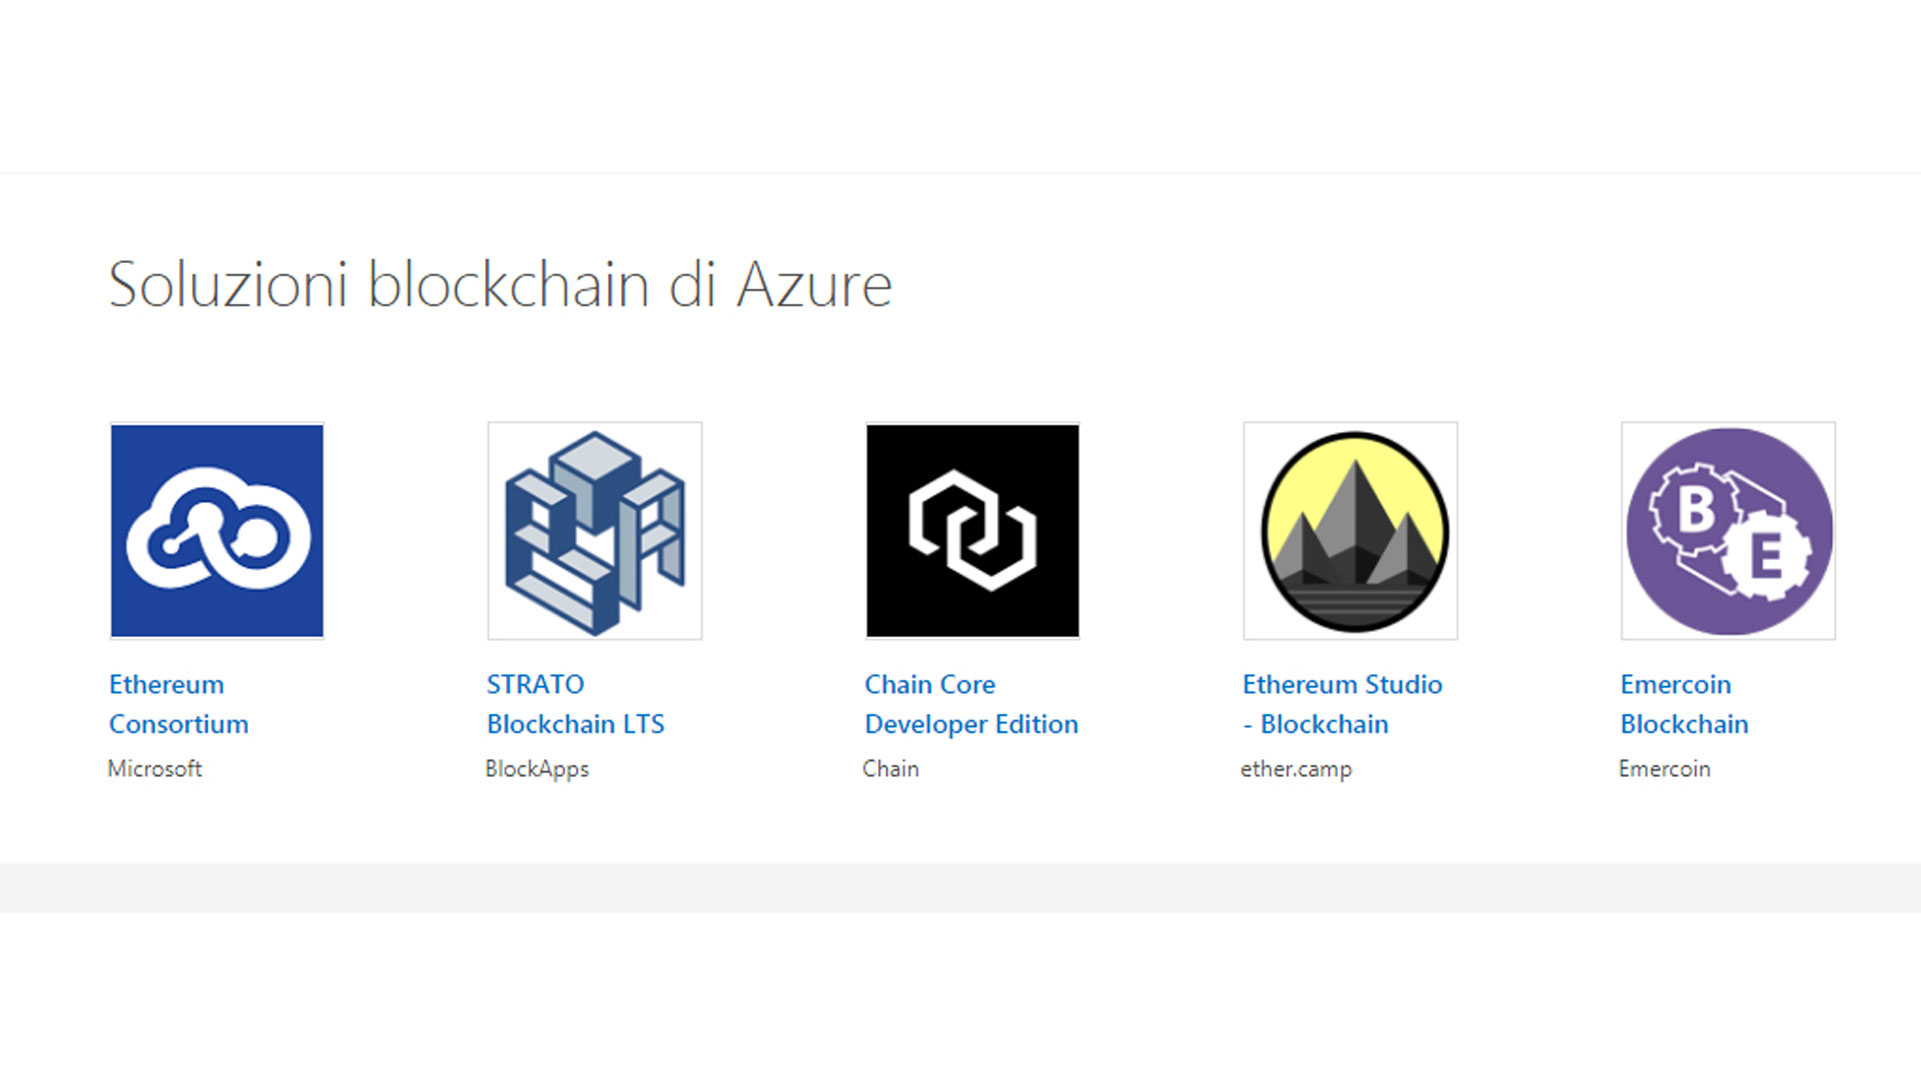Go to Ethereum Studio - Blockchain link
1921x1081 pixels.
[x=1342, y=704]
